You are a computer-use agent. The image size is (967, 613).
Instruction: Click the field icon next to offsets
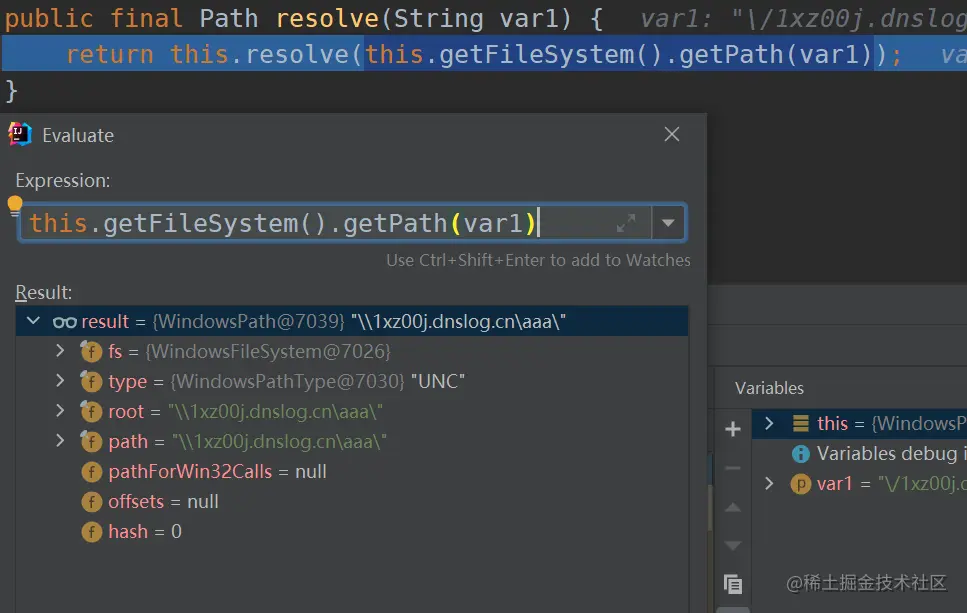click(91, 501)
